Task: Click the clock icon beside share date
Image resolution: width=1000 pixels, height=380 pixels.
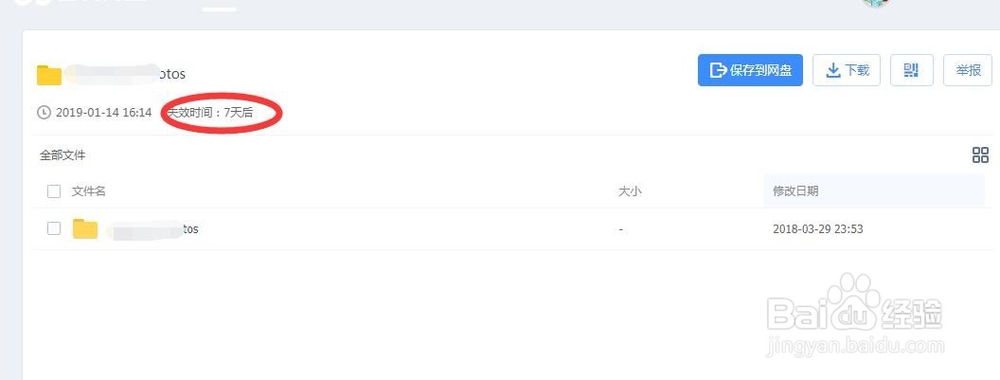Action: click(44, 113)
